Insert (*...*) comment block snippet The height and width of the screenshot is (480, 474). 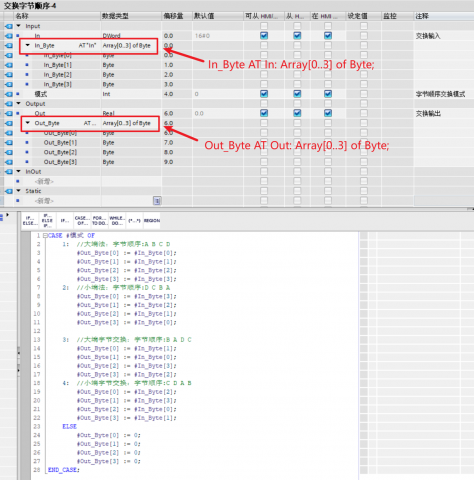(134, 221)
